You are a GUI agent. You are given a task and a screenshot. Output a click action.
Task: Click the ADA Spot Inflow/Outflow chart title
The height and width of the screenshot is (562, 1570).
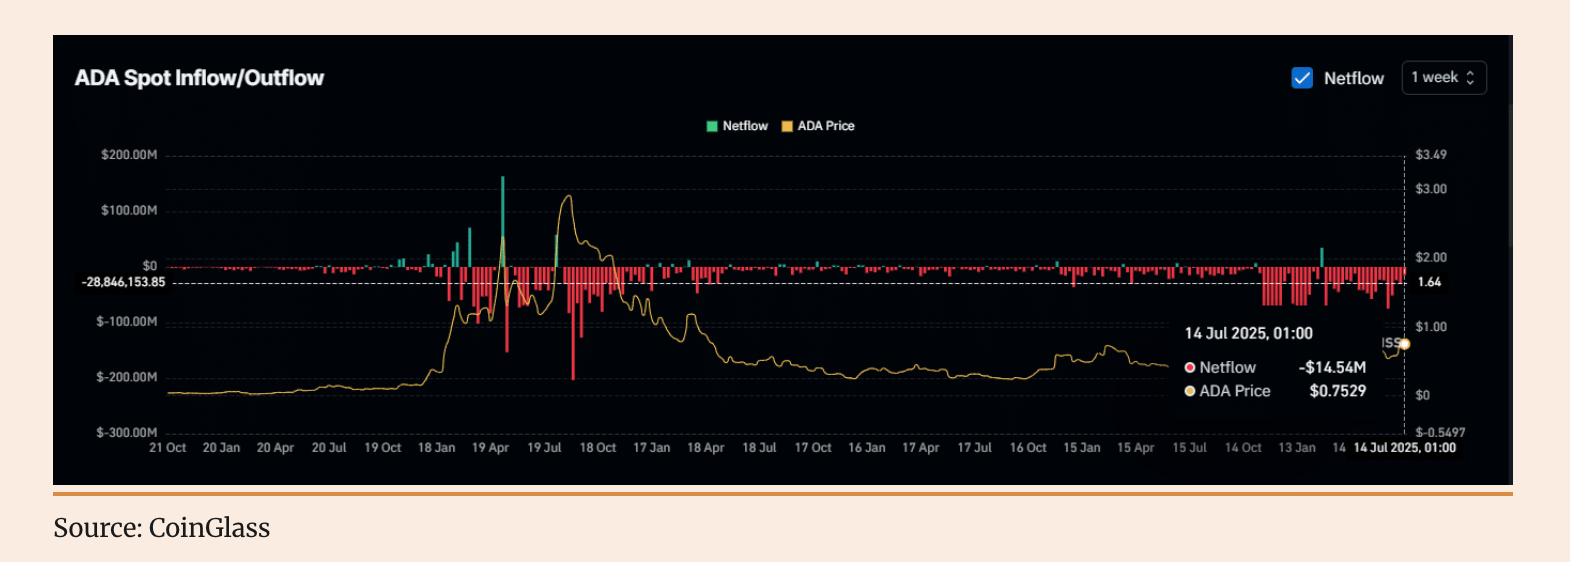(x=199, y=78)
